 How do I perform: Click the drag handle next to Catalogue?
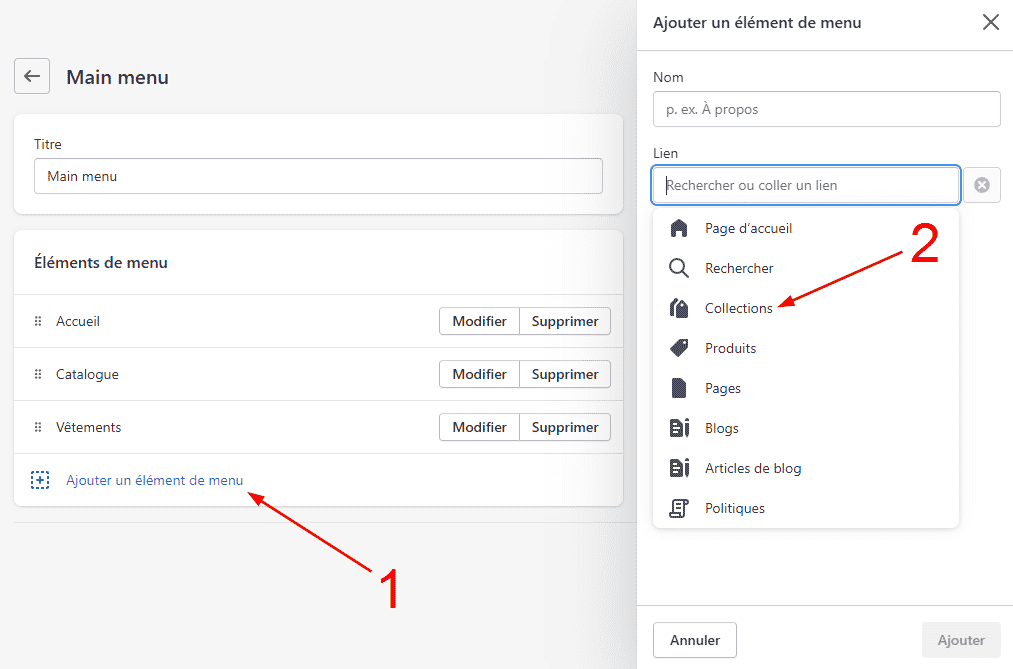pos(38,374)
